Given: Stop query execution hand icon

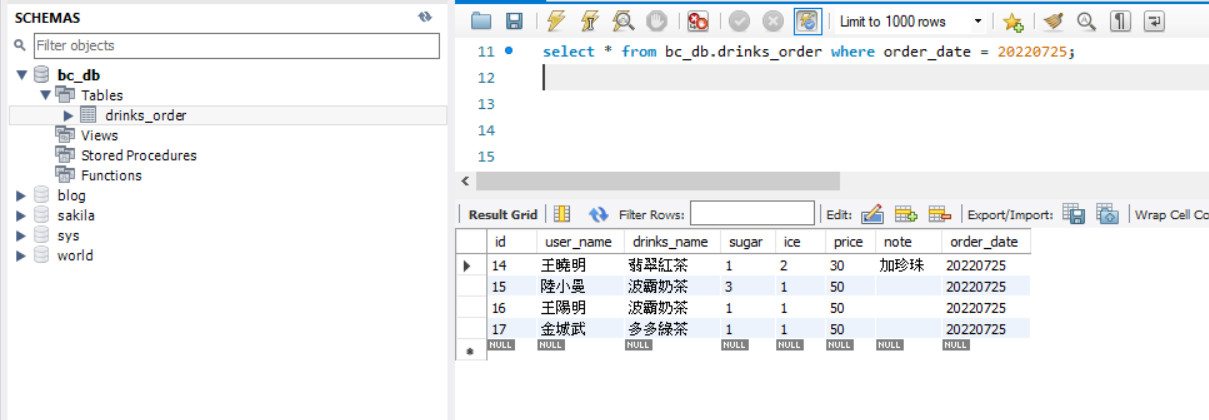Looking at the screenshot, I should pyautogui.click(x=656, y=21).
